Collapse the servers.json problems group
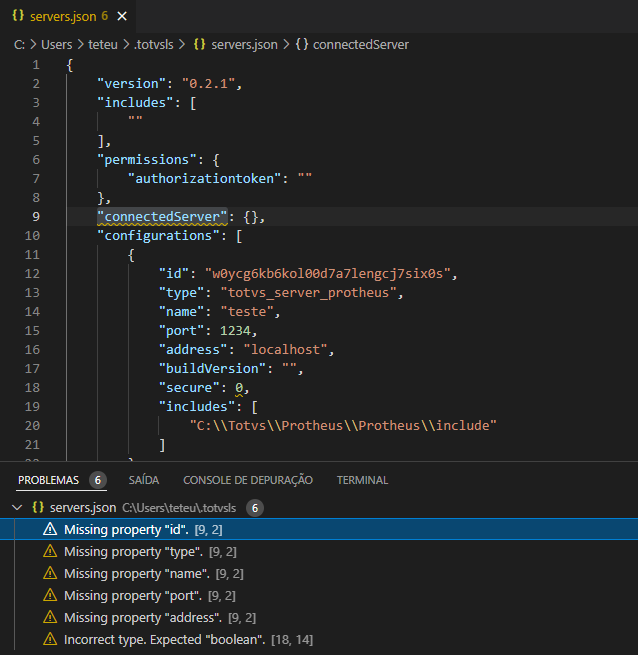 coord(17,508)
